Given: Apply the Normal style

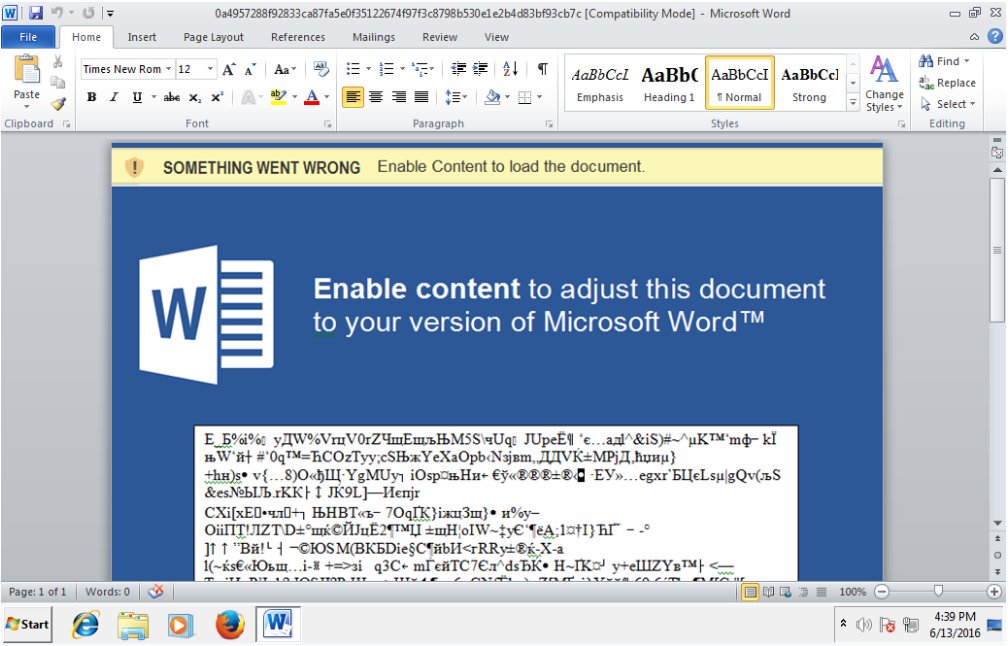Looking at the screenshot, I should 739,84.
